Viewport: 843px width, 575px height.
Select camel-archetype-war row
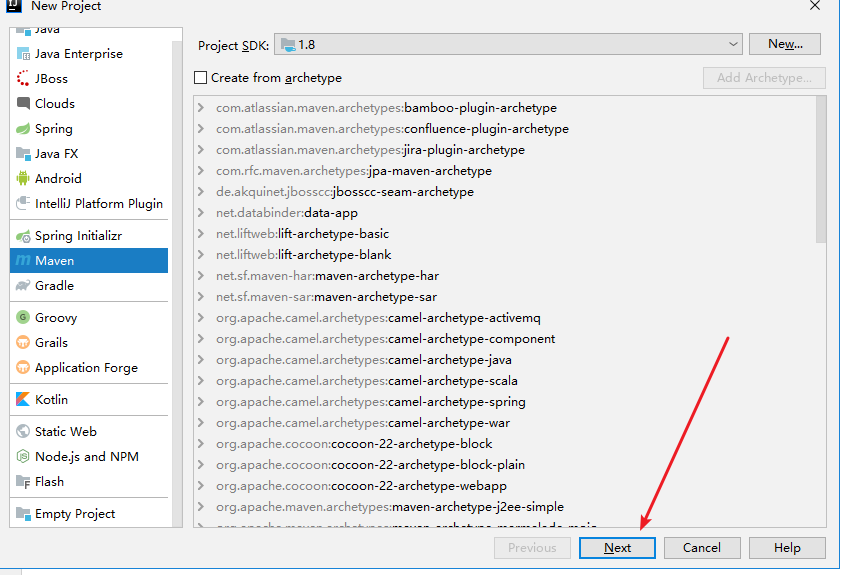pos(505,422)
